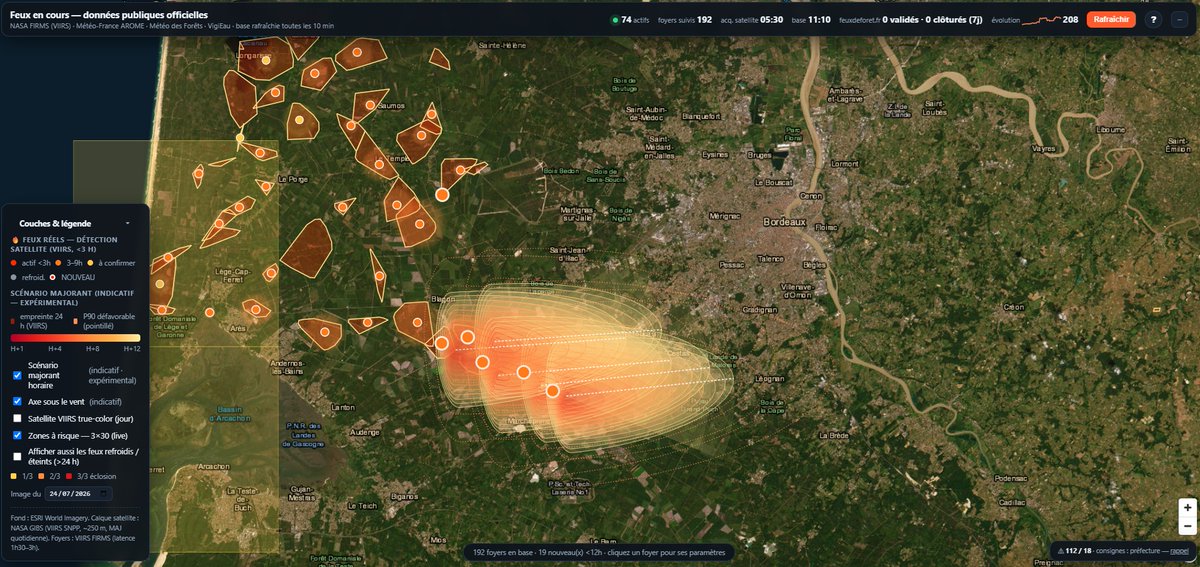The width and height of the screenshot is (1200, 567).
Task: Zoom out the map with the minus button
Action: (1186, 526)
